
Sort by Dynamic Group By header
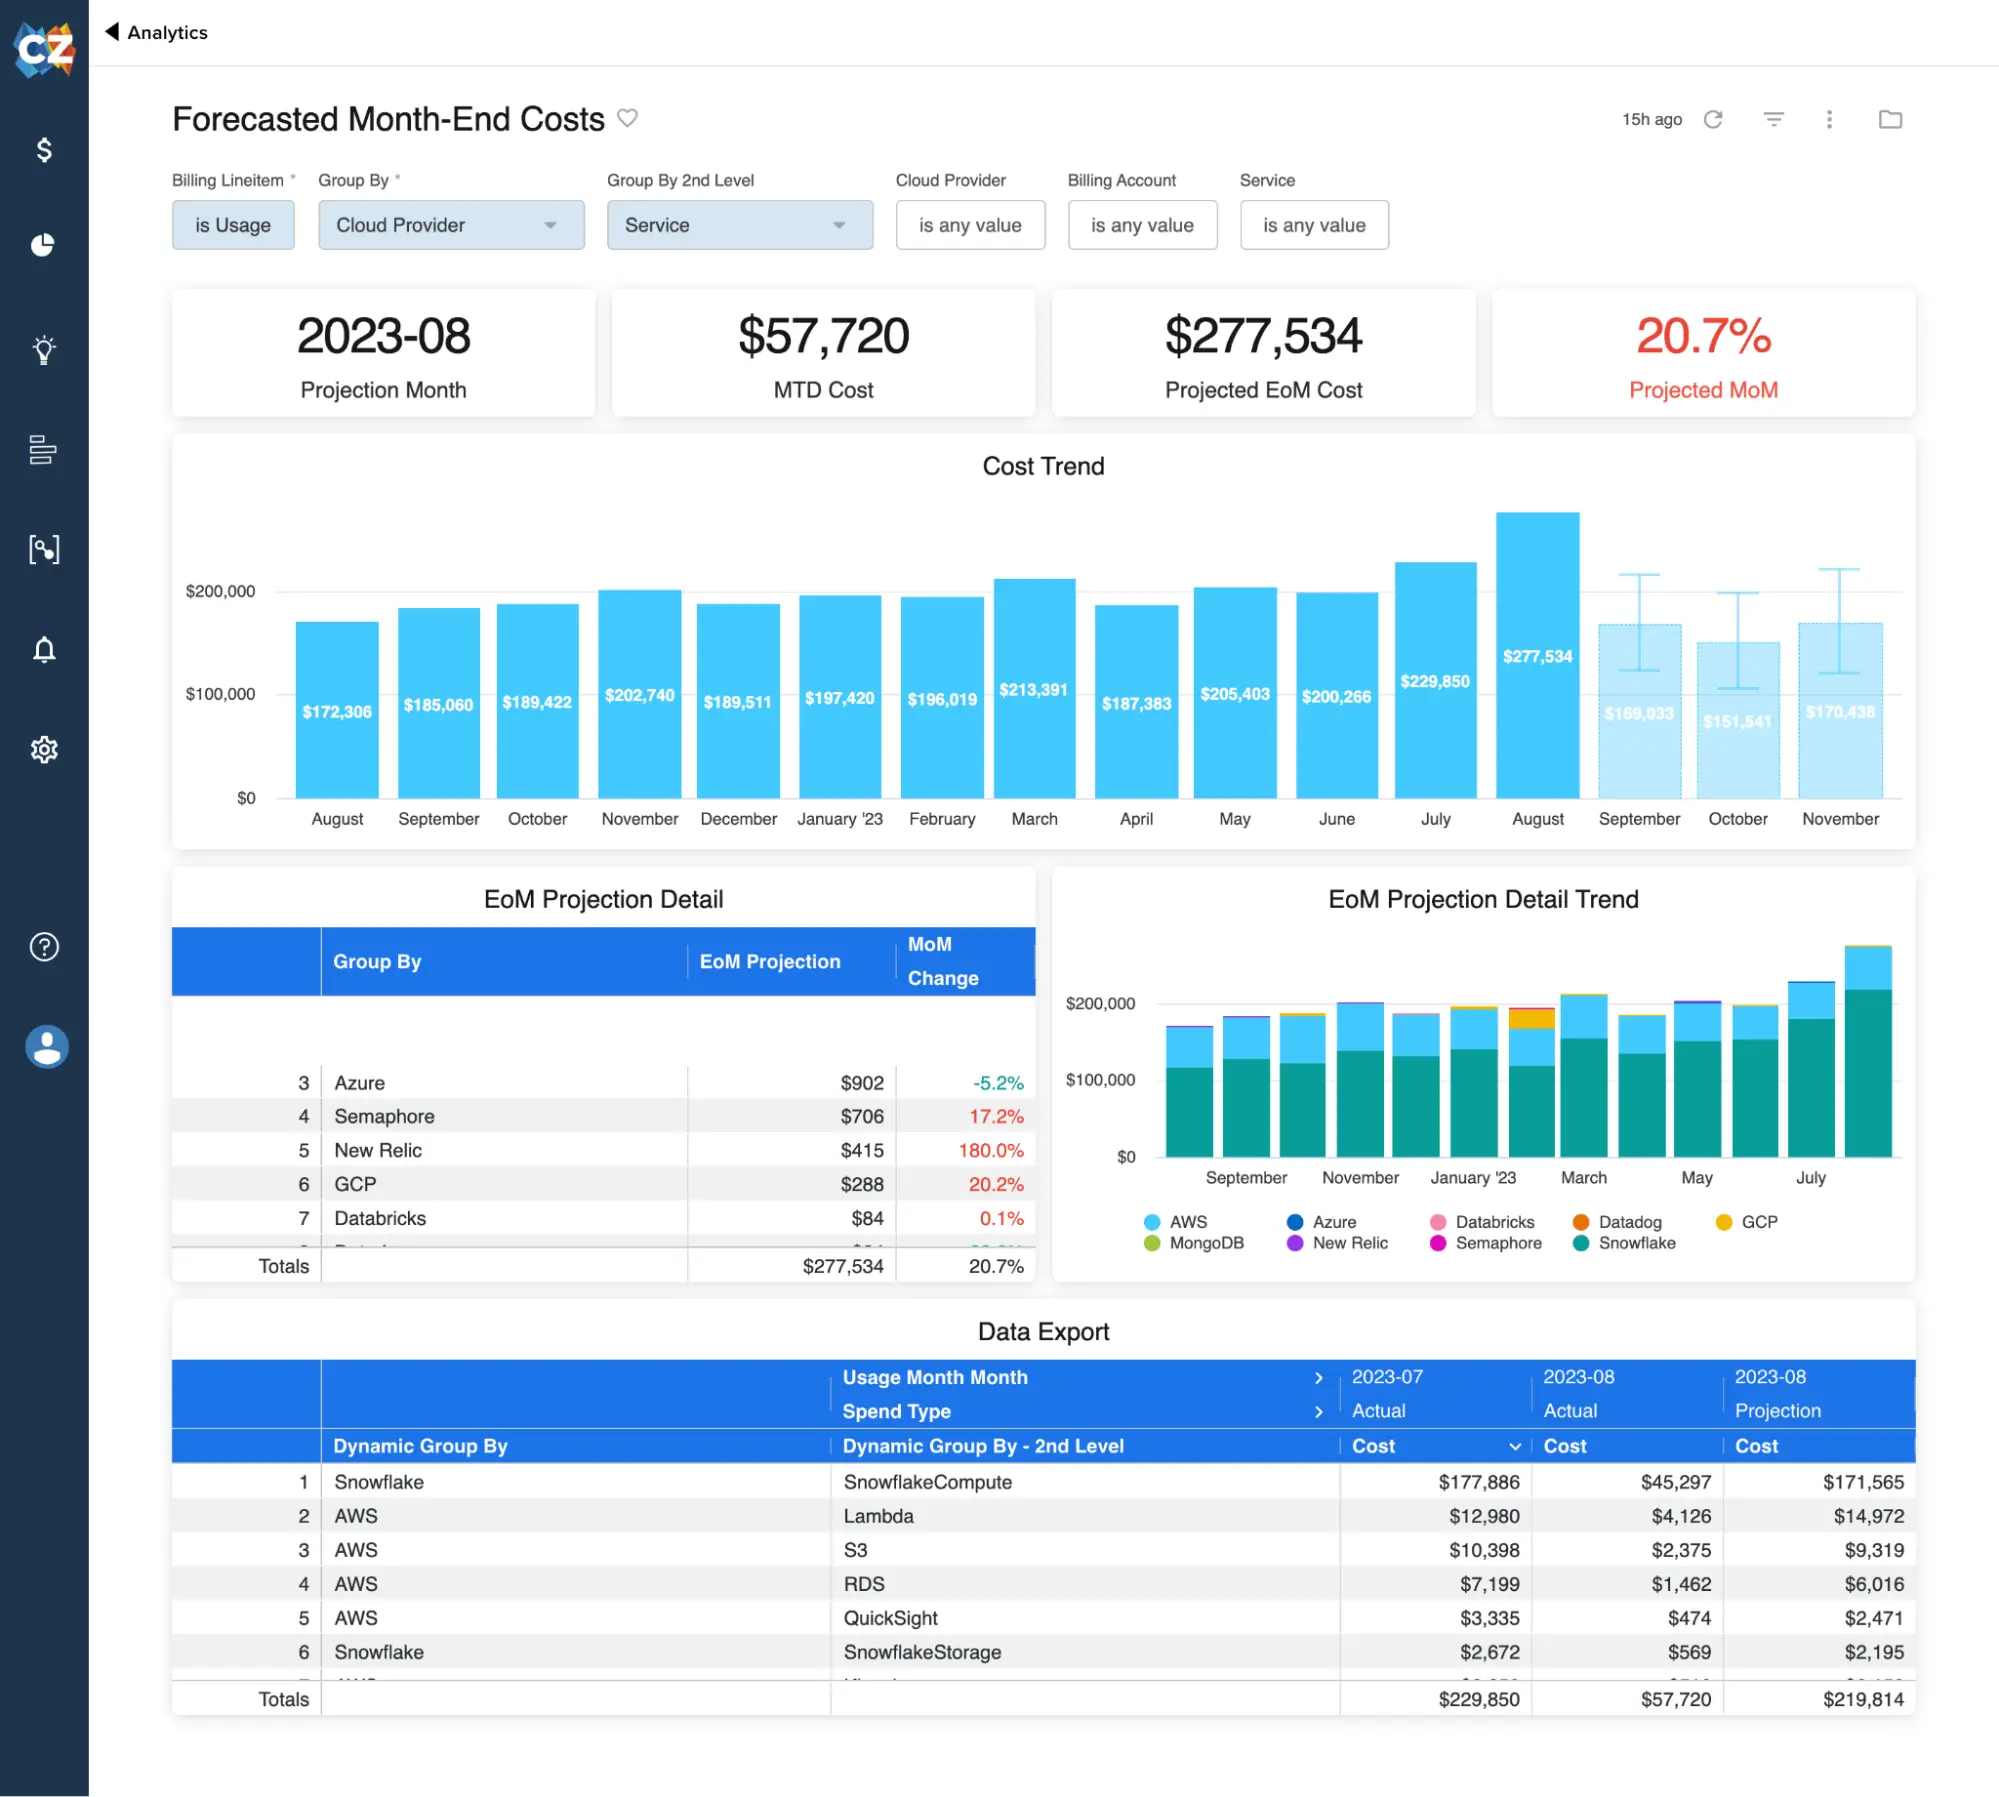coord(420,1446)
